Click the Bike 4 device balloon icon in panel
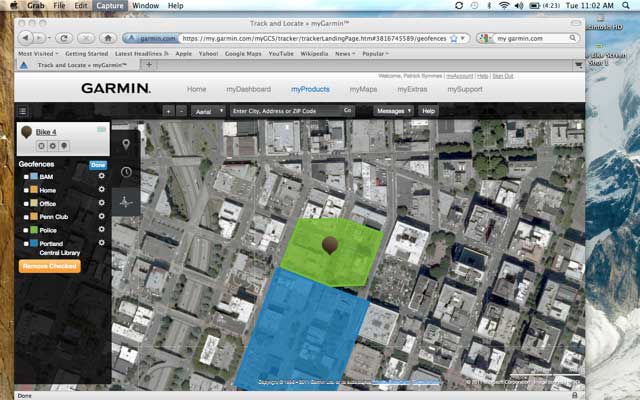This screenshot has width=640, height=400. [x=27, y=132]
